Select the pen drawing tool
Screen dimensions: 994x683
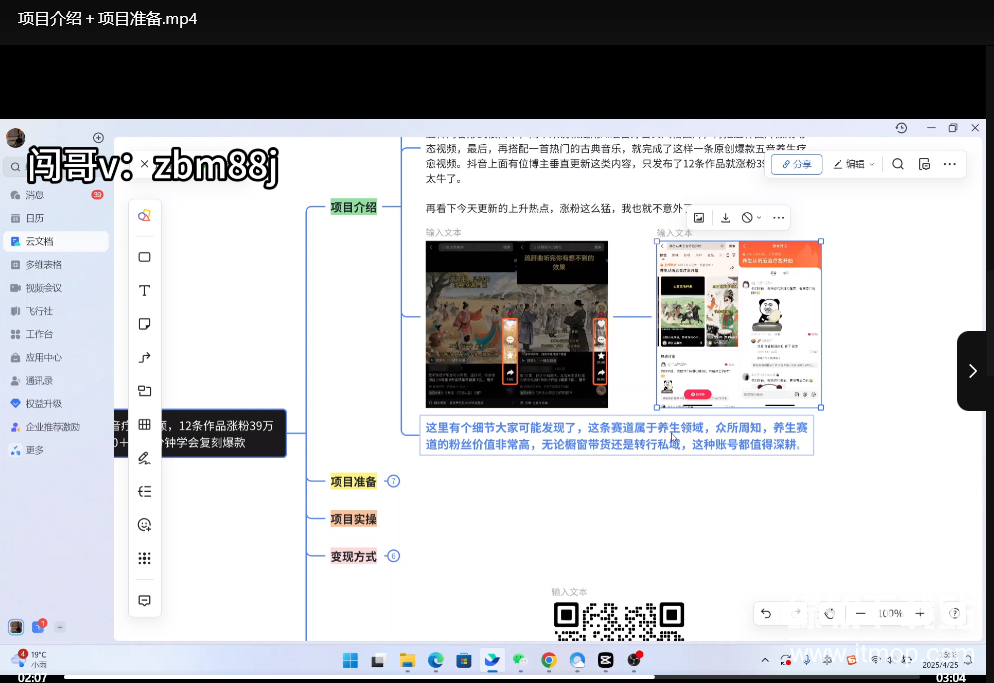(x=145, y=458)
